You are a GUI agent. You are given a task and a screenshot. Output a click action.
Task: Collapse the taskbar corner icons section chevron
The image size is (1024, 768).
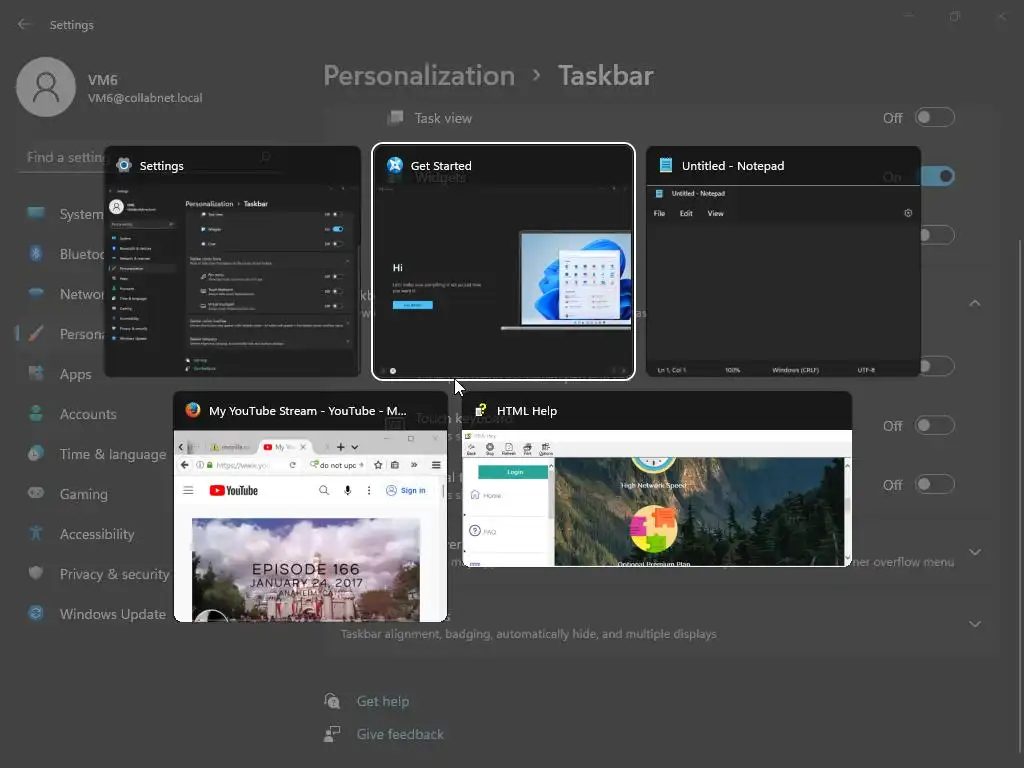pyautogui.click(x=974, y=303)
